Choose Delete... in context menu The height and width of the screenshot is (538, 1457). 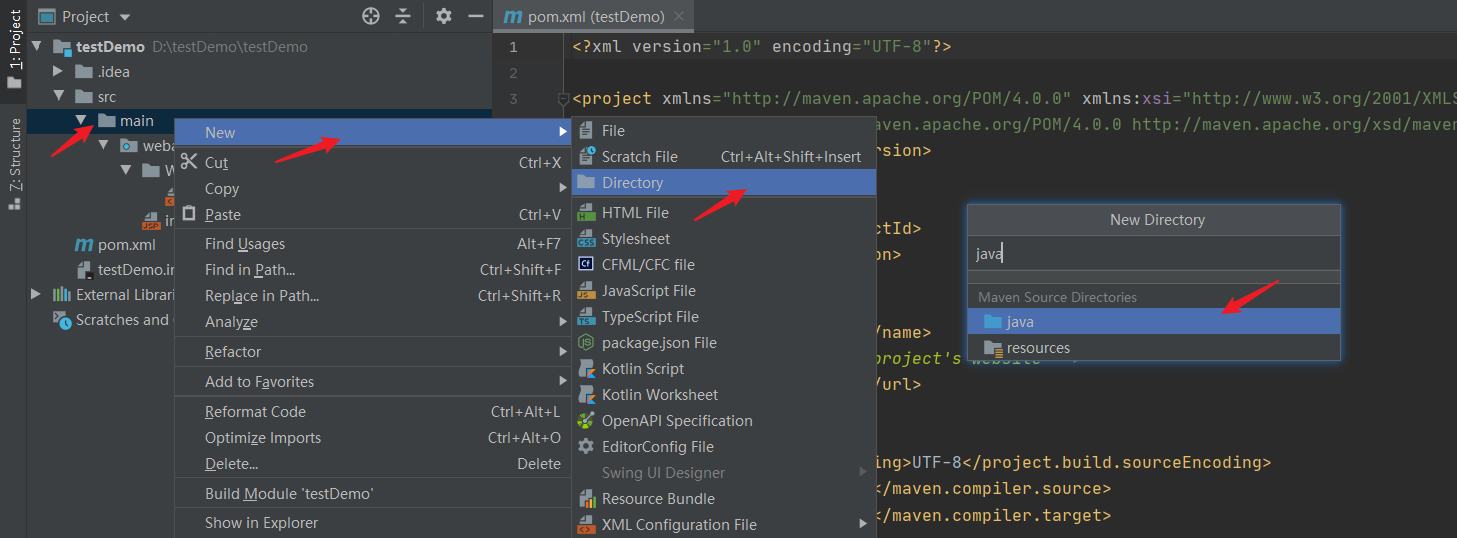[x=373, y=464]
